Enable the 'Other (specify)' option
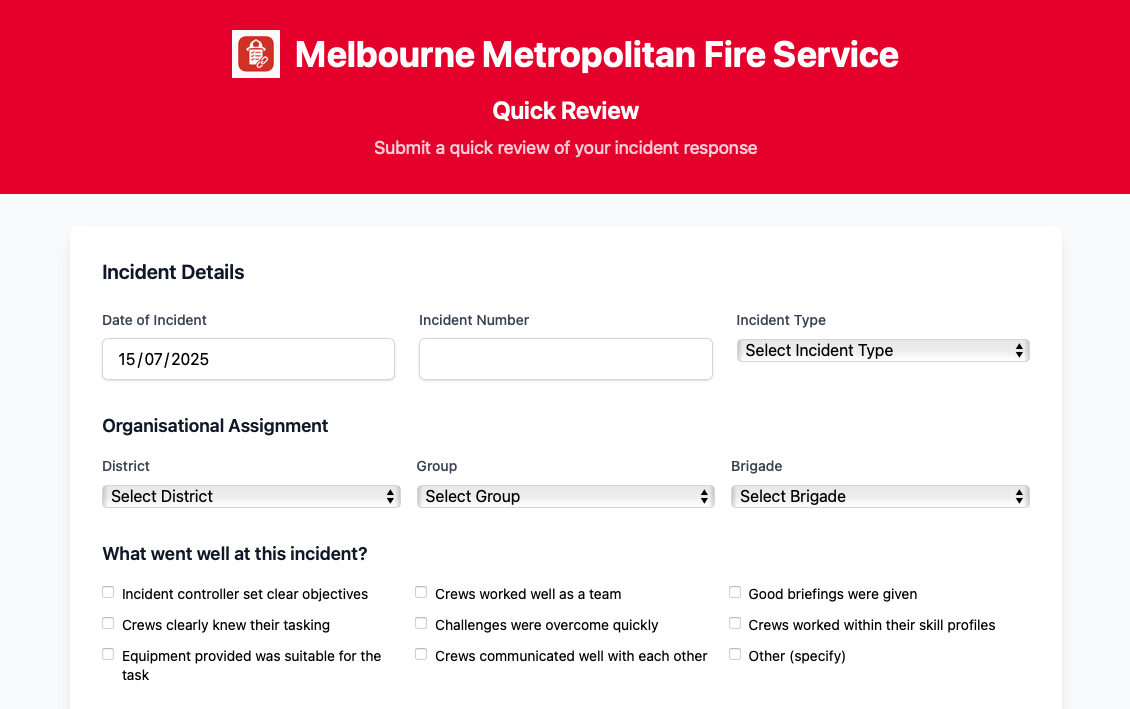1130x709 pixels. pyautogui.click(x=735, y=654)
